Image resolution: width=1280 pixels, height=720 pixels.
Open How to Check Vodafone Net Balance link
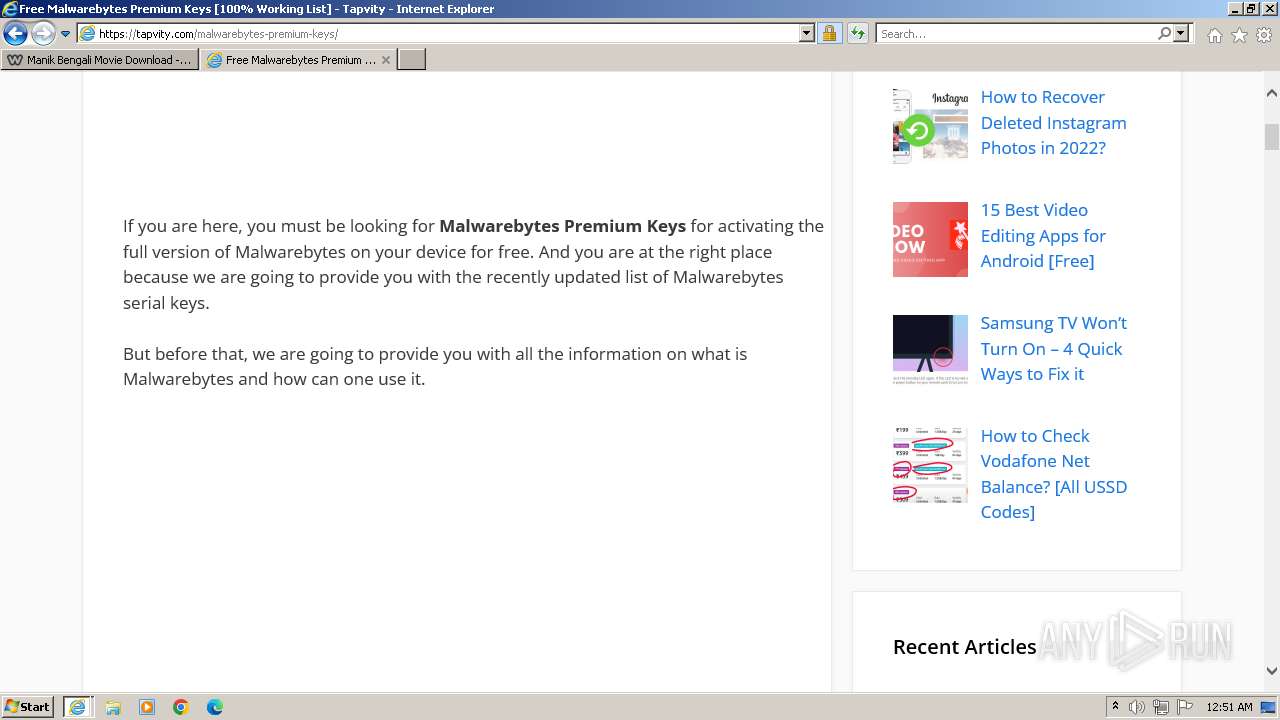click(x=1053, y=474)
